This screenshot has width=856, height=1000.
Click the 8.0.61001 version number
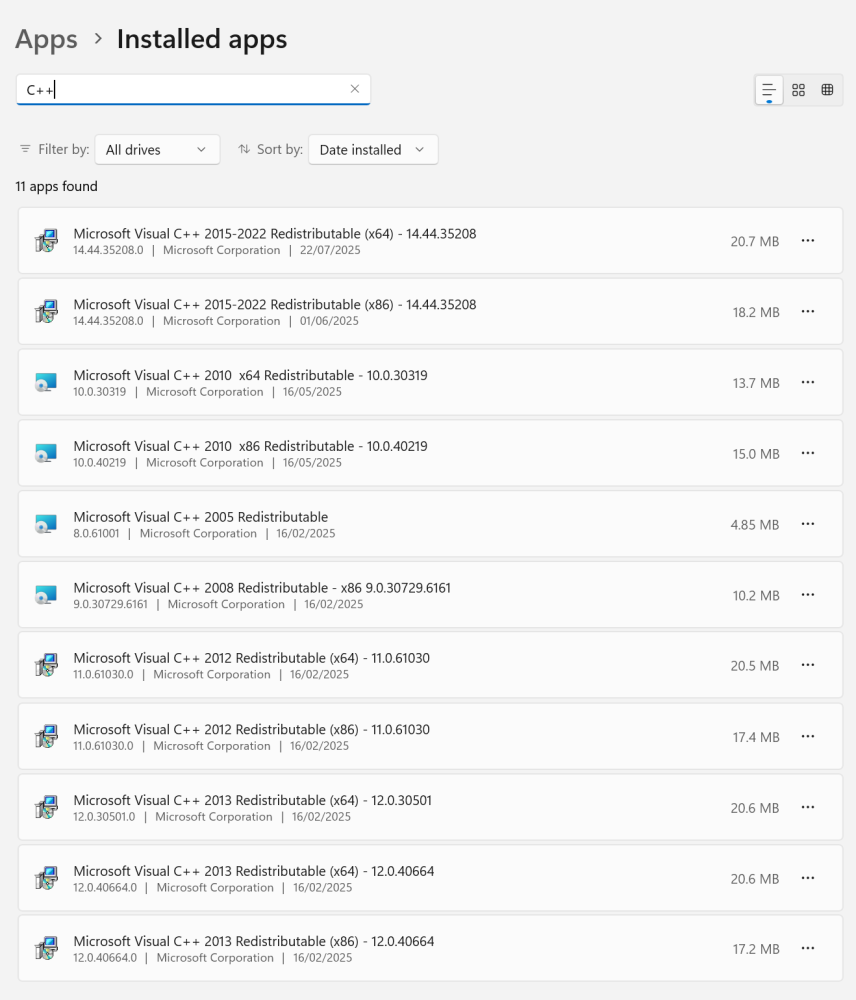coord(96,533)
